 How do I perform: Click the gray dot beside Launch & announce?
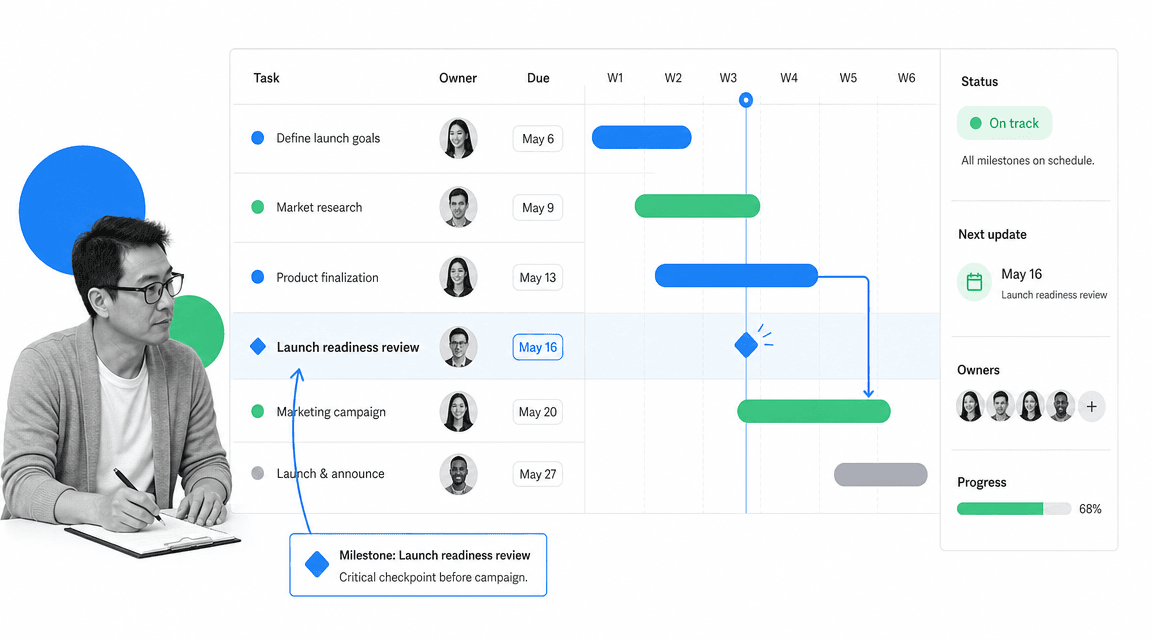(x=258, y=473)
